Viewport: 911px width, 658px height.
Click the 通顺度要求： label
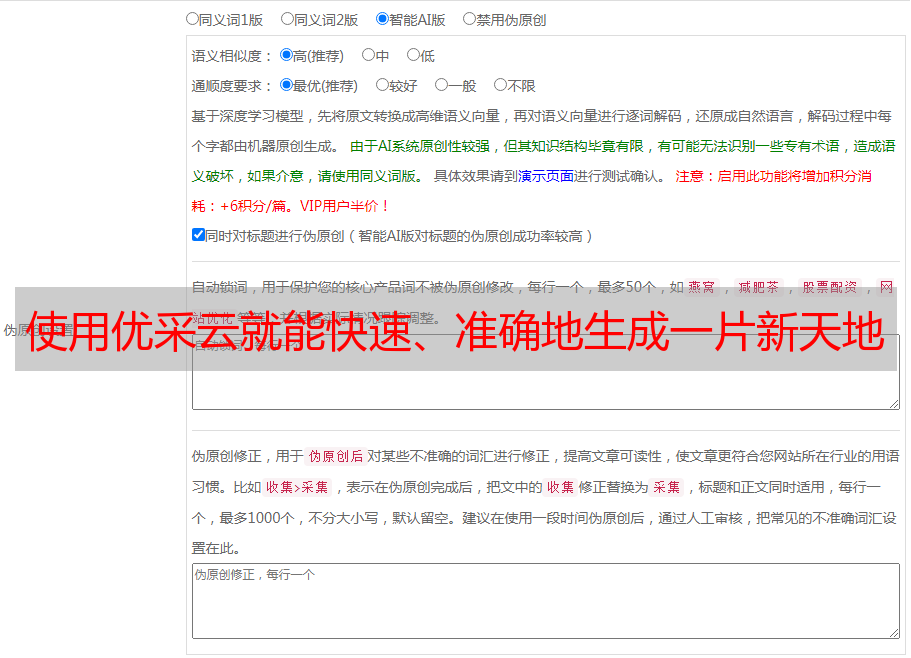tap(232, 87)
